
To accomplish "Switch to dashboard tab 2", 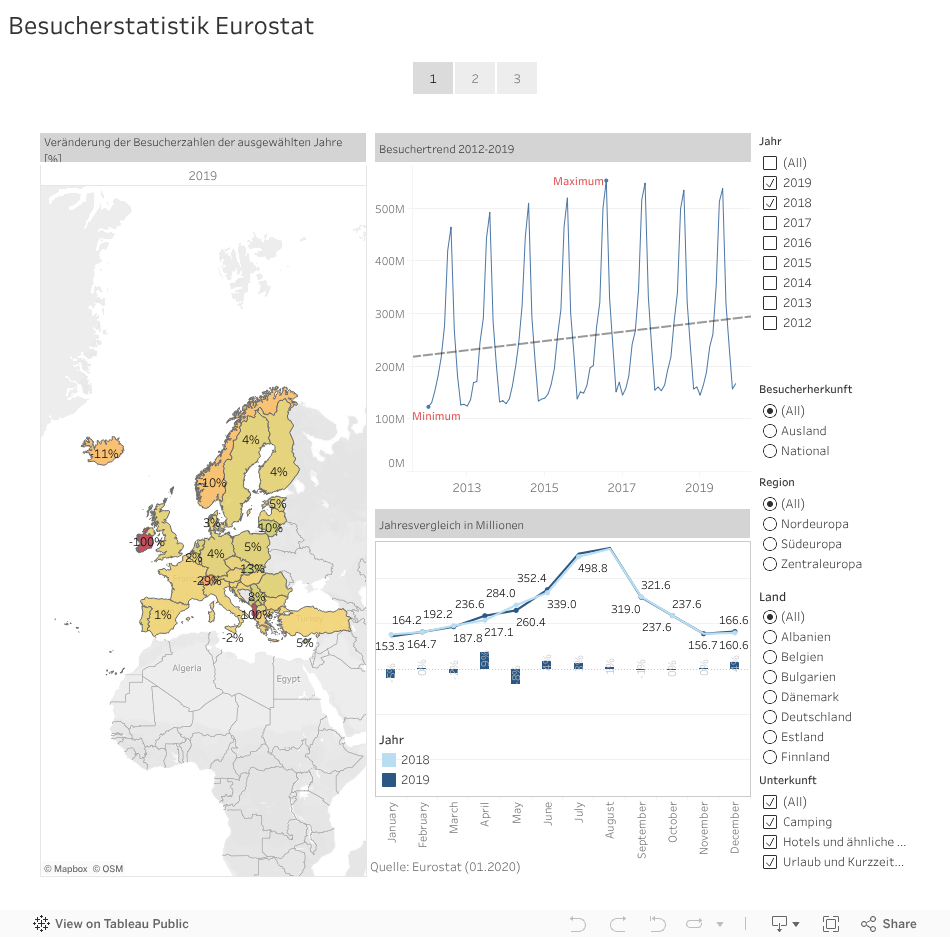I will pyautogui.click(x=475, y=78).
